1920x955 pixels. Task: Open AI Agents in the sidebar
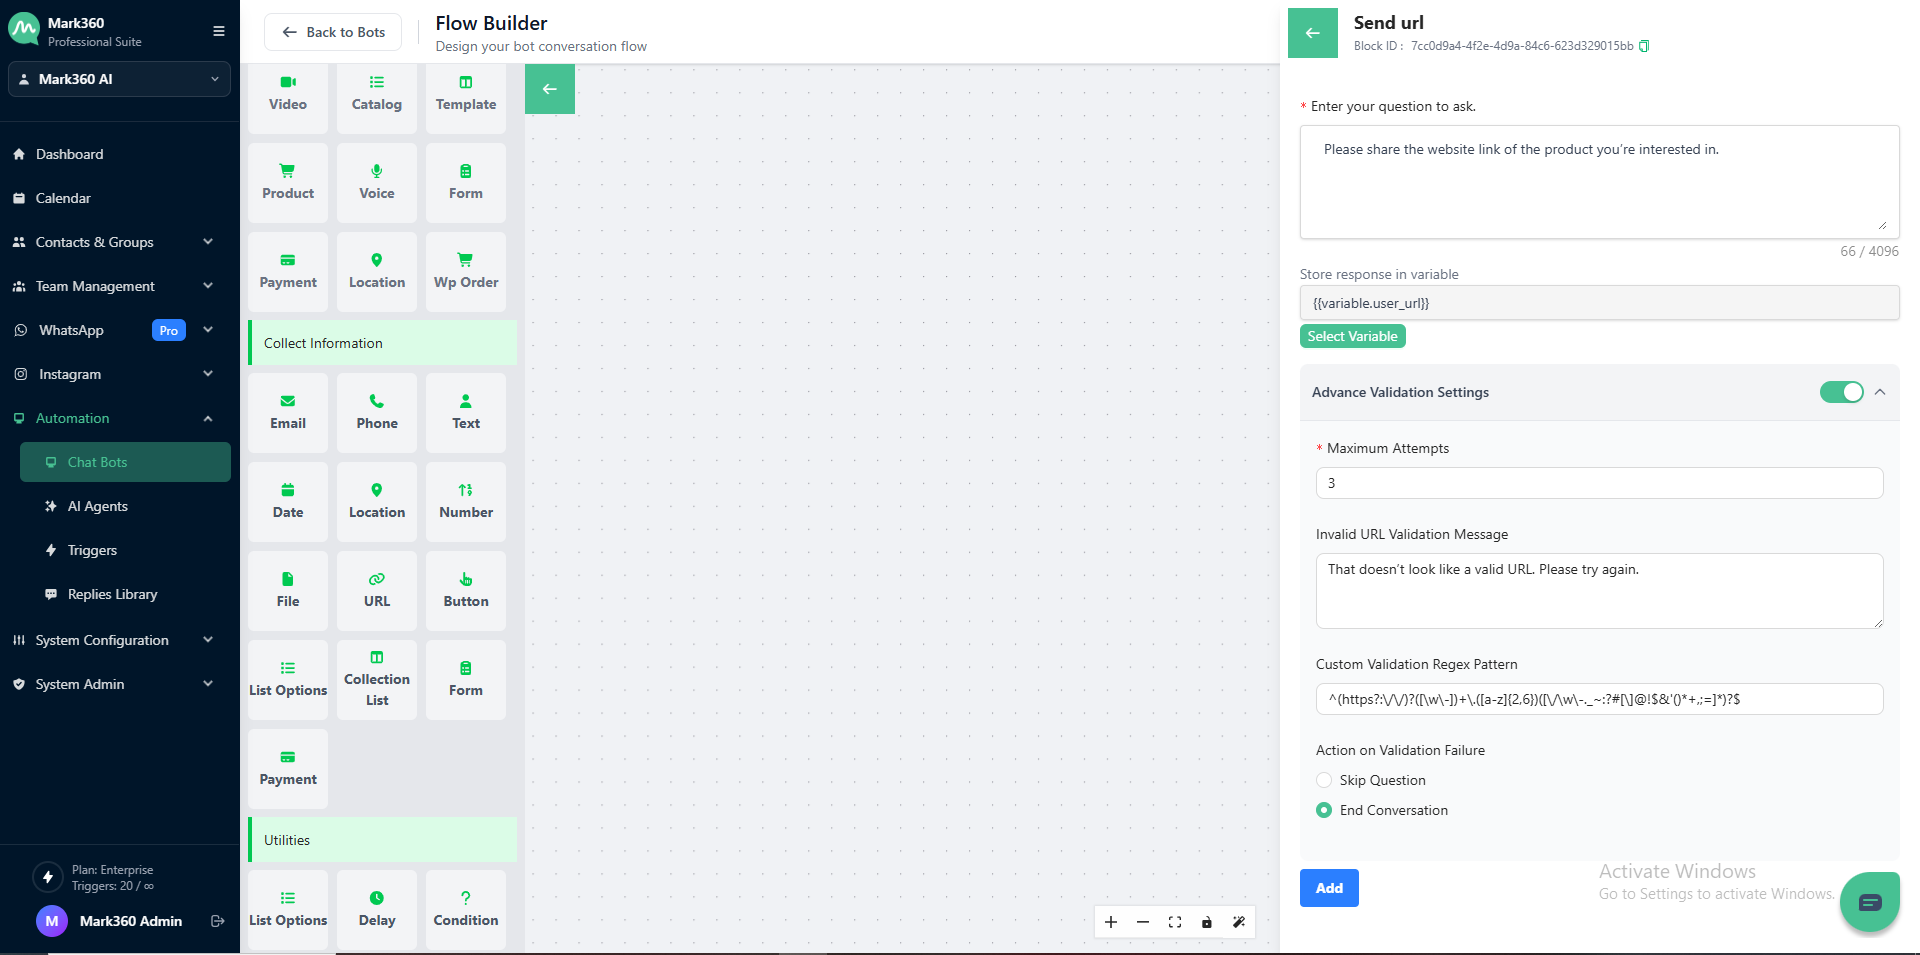click(98, 506)
